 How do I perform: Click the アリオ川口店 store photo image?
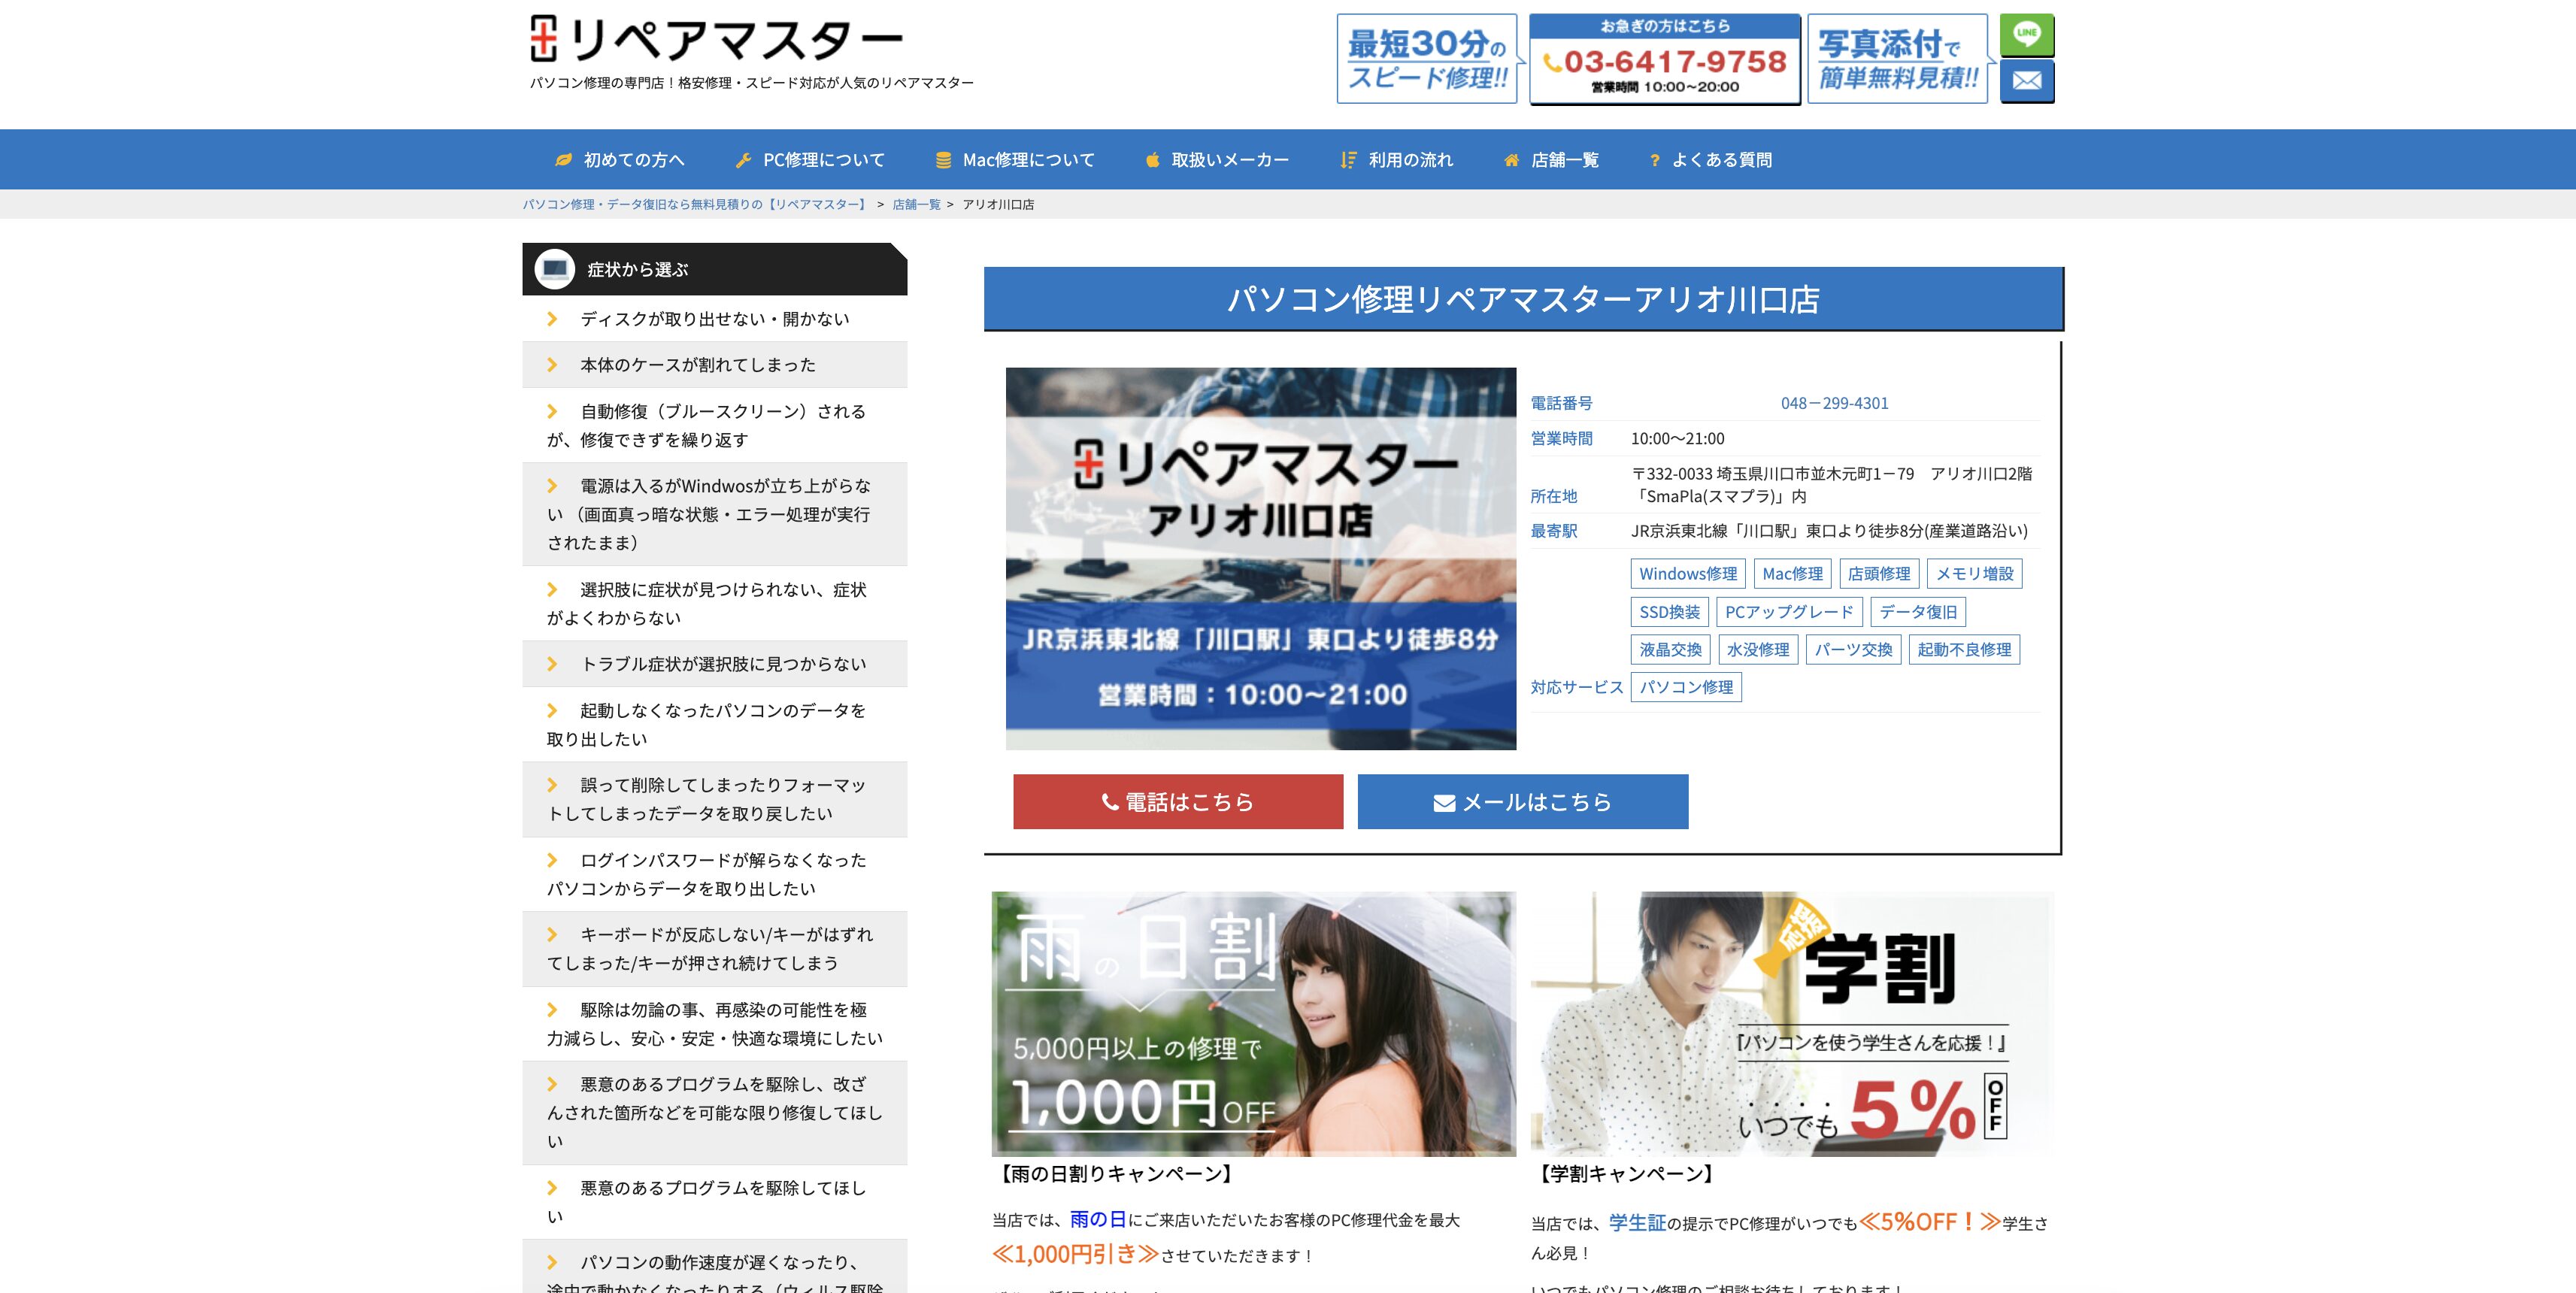coord(1261,559)
